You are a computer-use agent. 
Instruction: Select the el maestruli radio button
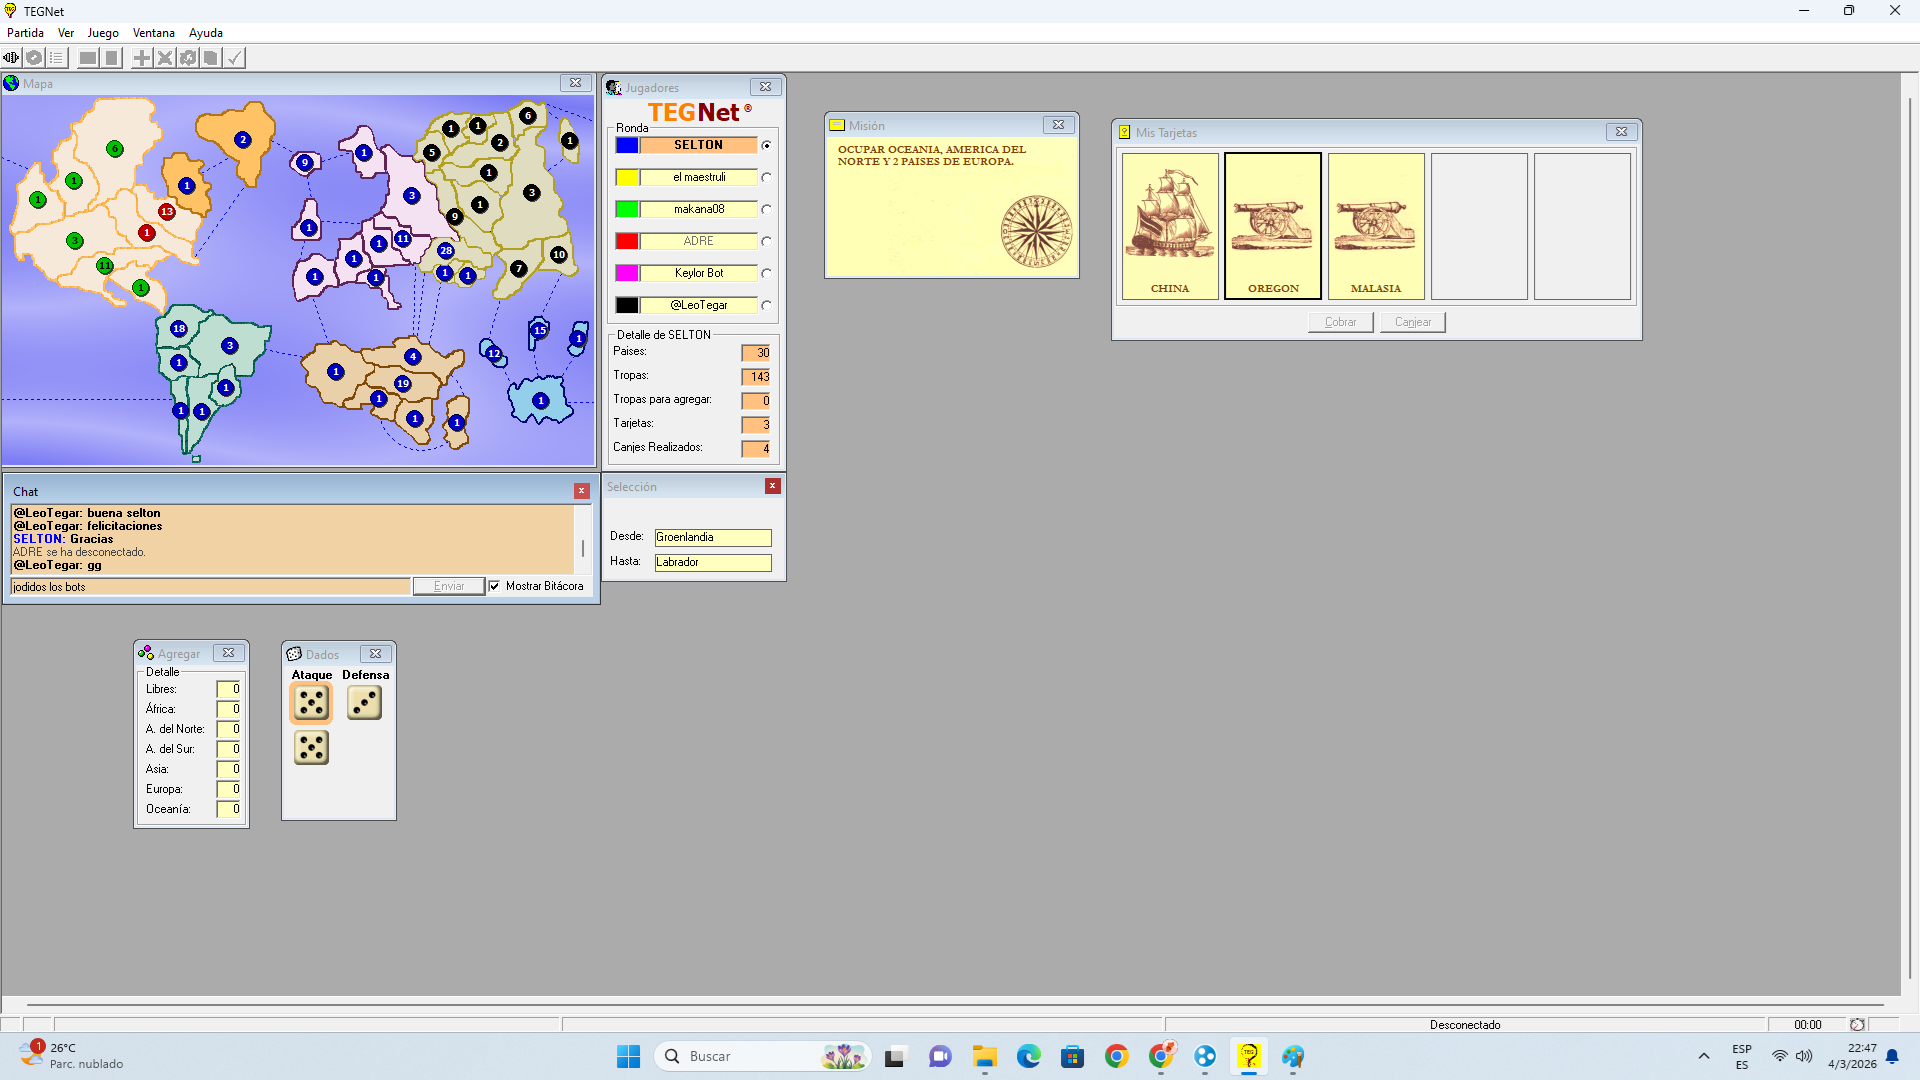(x=766, y=177)
